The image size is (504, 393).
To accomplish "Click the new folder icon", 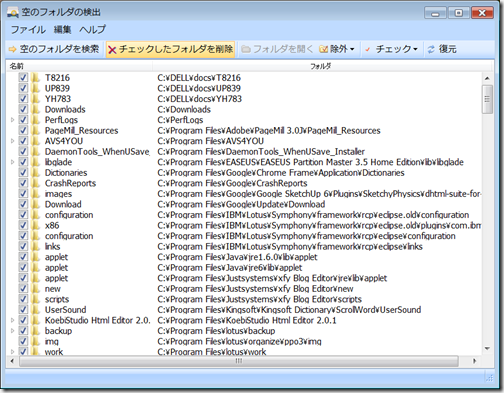I will tap(36, 289).
